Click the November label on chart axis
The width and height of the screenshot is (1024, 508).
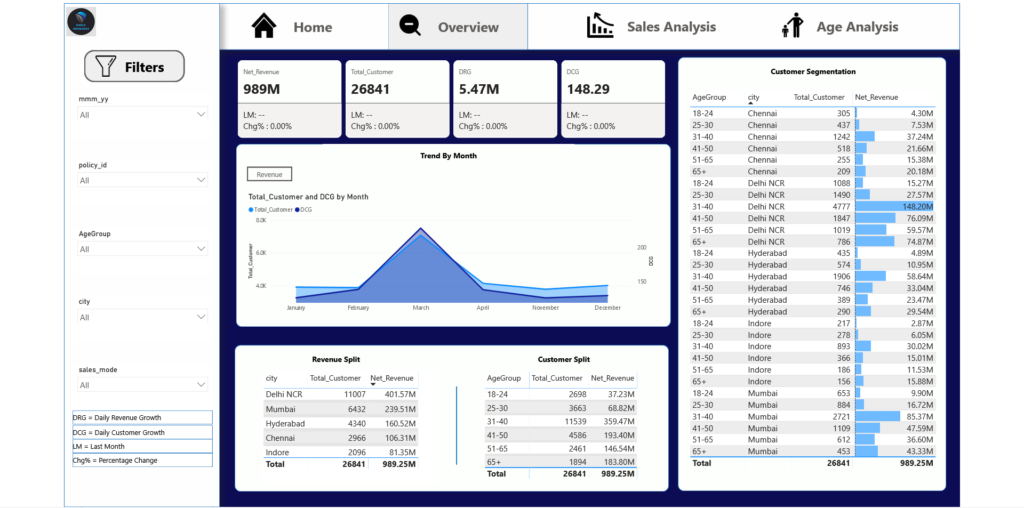[x=545, y=307]
